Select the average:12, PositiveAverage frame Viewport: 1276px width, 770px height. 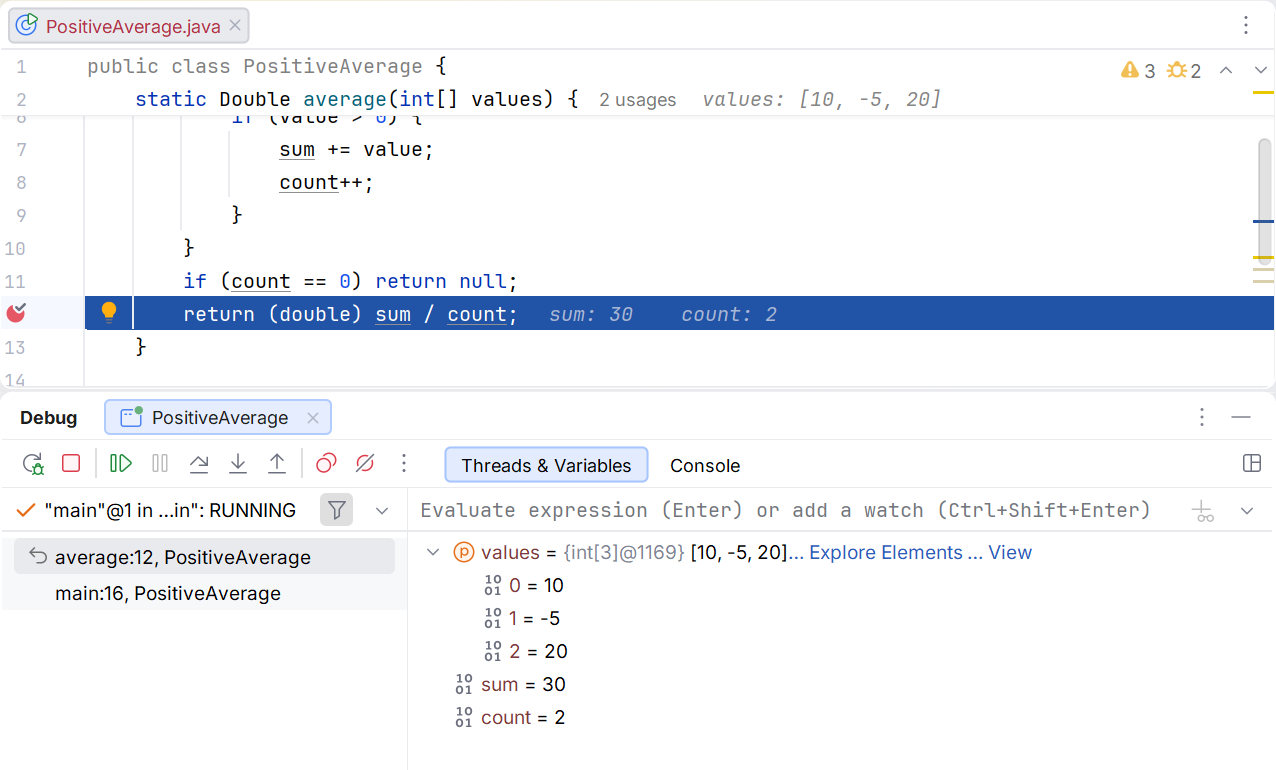204,557
